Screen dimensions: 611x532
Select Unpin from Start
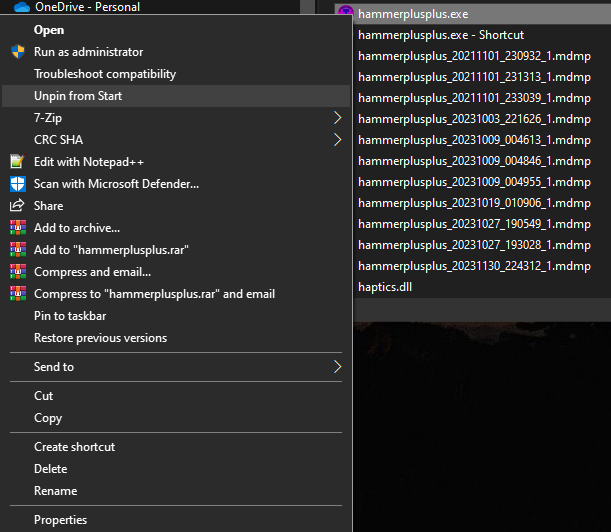point(176,96)
